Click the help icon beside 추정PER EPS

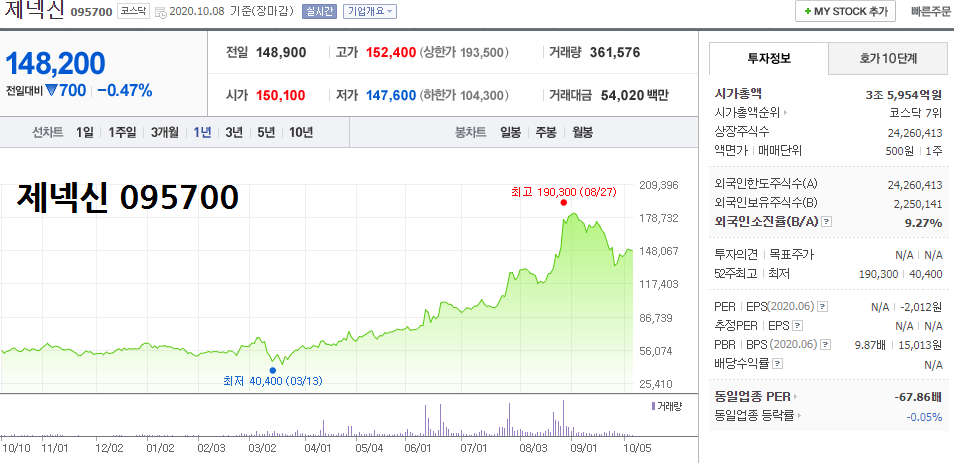[x=798, y=325]
